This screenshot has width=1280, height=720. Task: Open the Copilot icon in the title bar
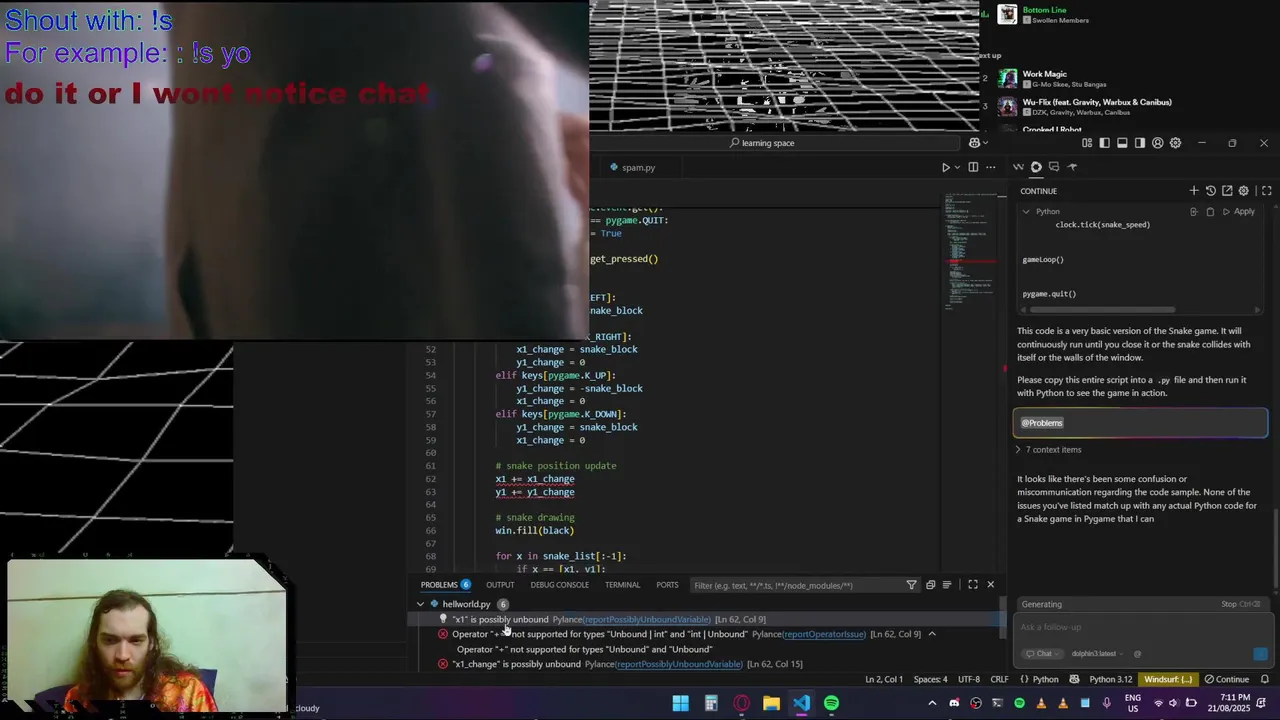[x=974, y=143]
